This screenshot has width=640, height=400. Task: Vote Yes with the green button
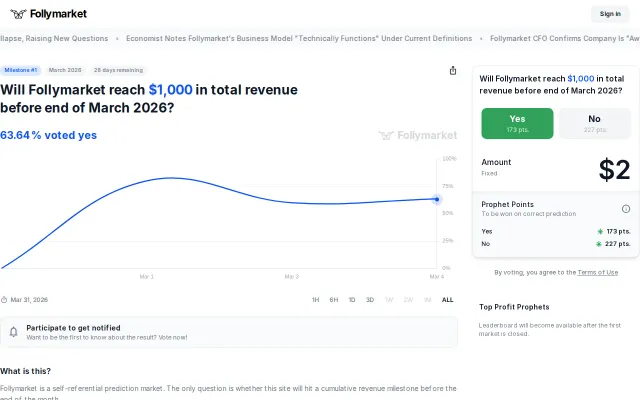pos(517,123)
